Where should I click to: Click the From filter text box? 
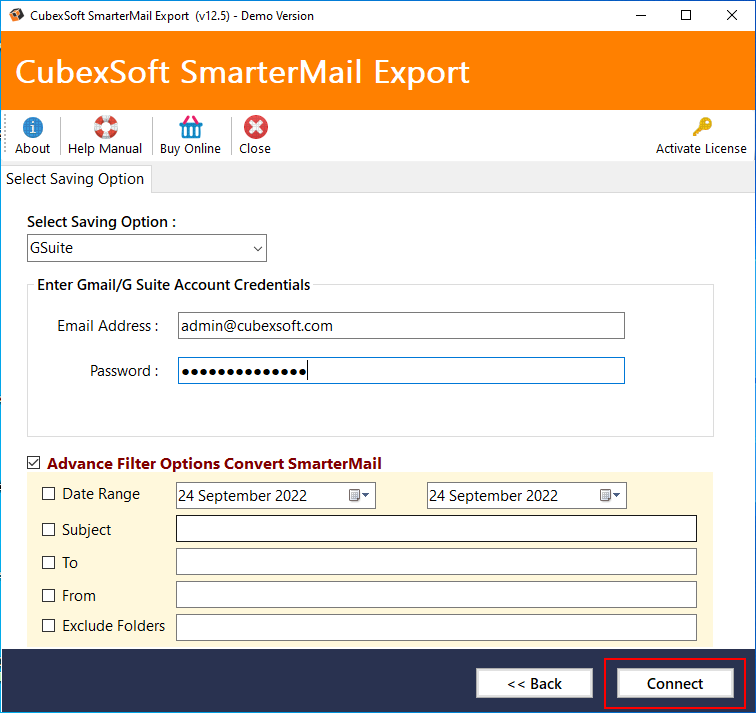(435, 595)
